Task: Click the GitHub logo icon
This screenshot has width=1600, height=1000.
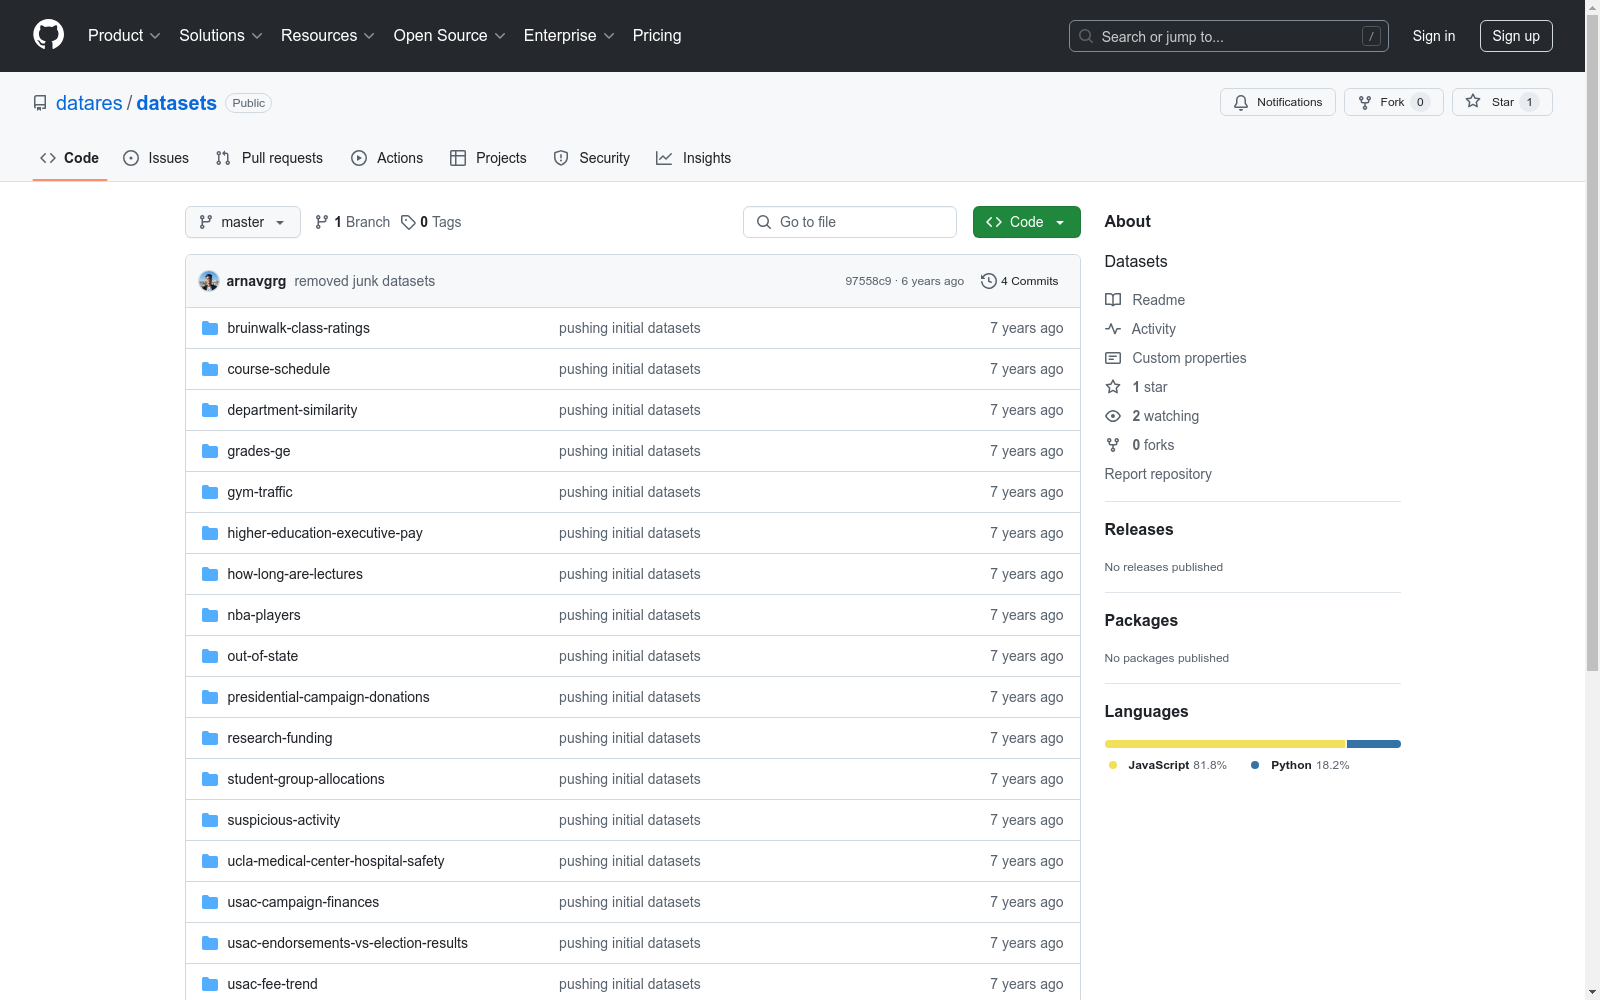Action: coord(48,35)
